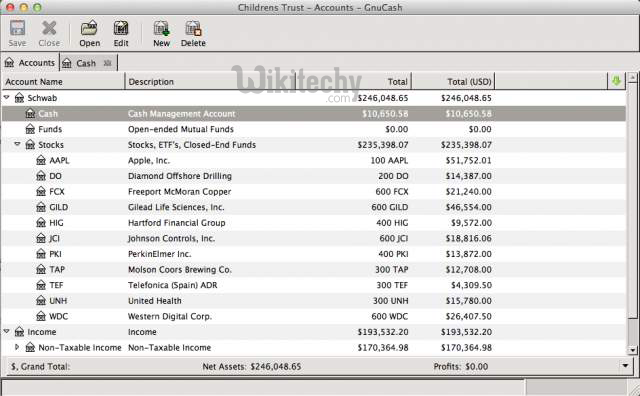This screenshot has width=640, height=396.
Task: Sort by the Description column header
Action: [210, 82]
